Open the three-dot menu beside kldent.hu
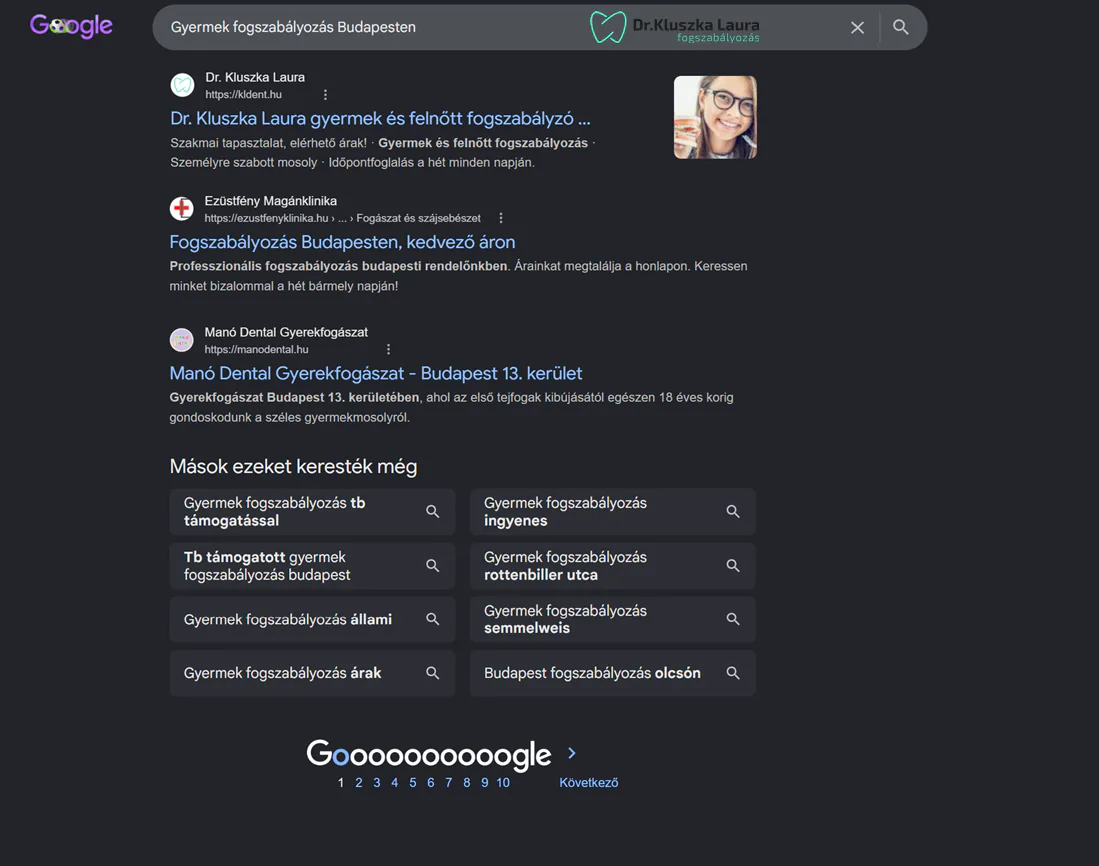1099x866 pixels. pos(325,95)
